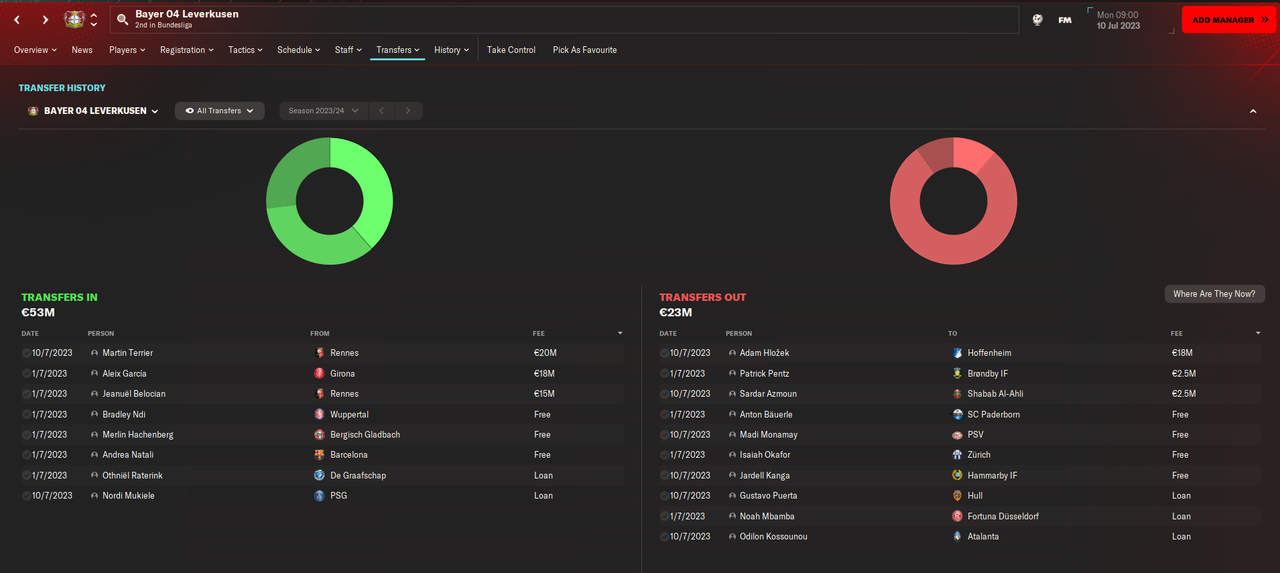Open Nordi Mukiele's player link
Image resolution: width=1280 pixels, height=573 pixels.
(x=129, y=496)
